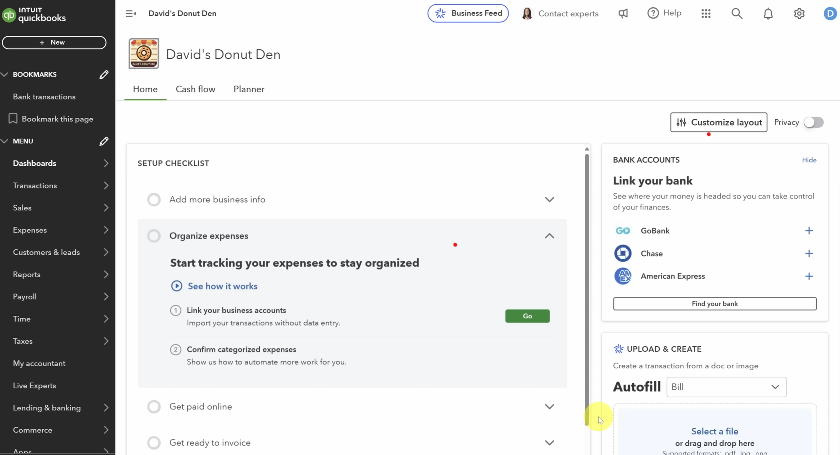
Task: Click the Chase logo icon
Action: (622, 253)
